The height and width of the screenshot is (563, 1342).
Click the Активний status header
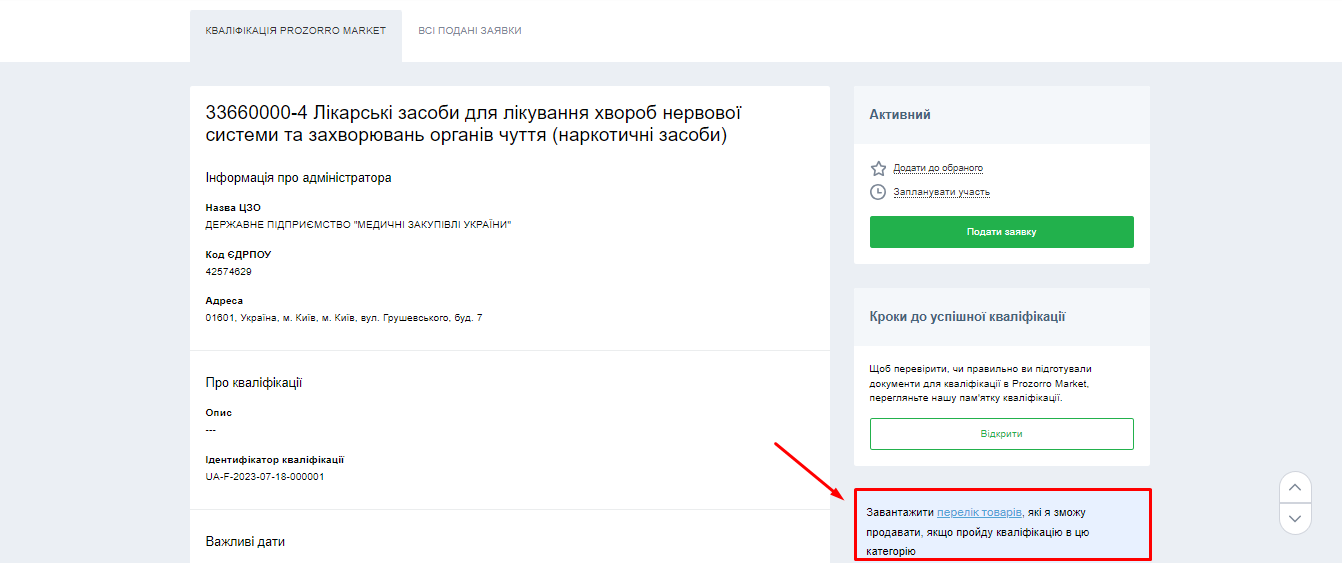click(x=900, y=115)
